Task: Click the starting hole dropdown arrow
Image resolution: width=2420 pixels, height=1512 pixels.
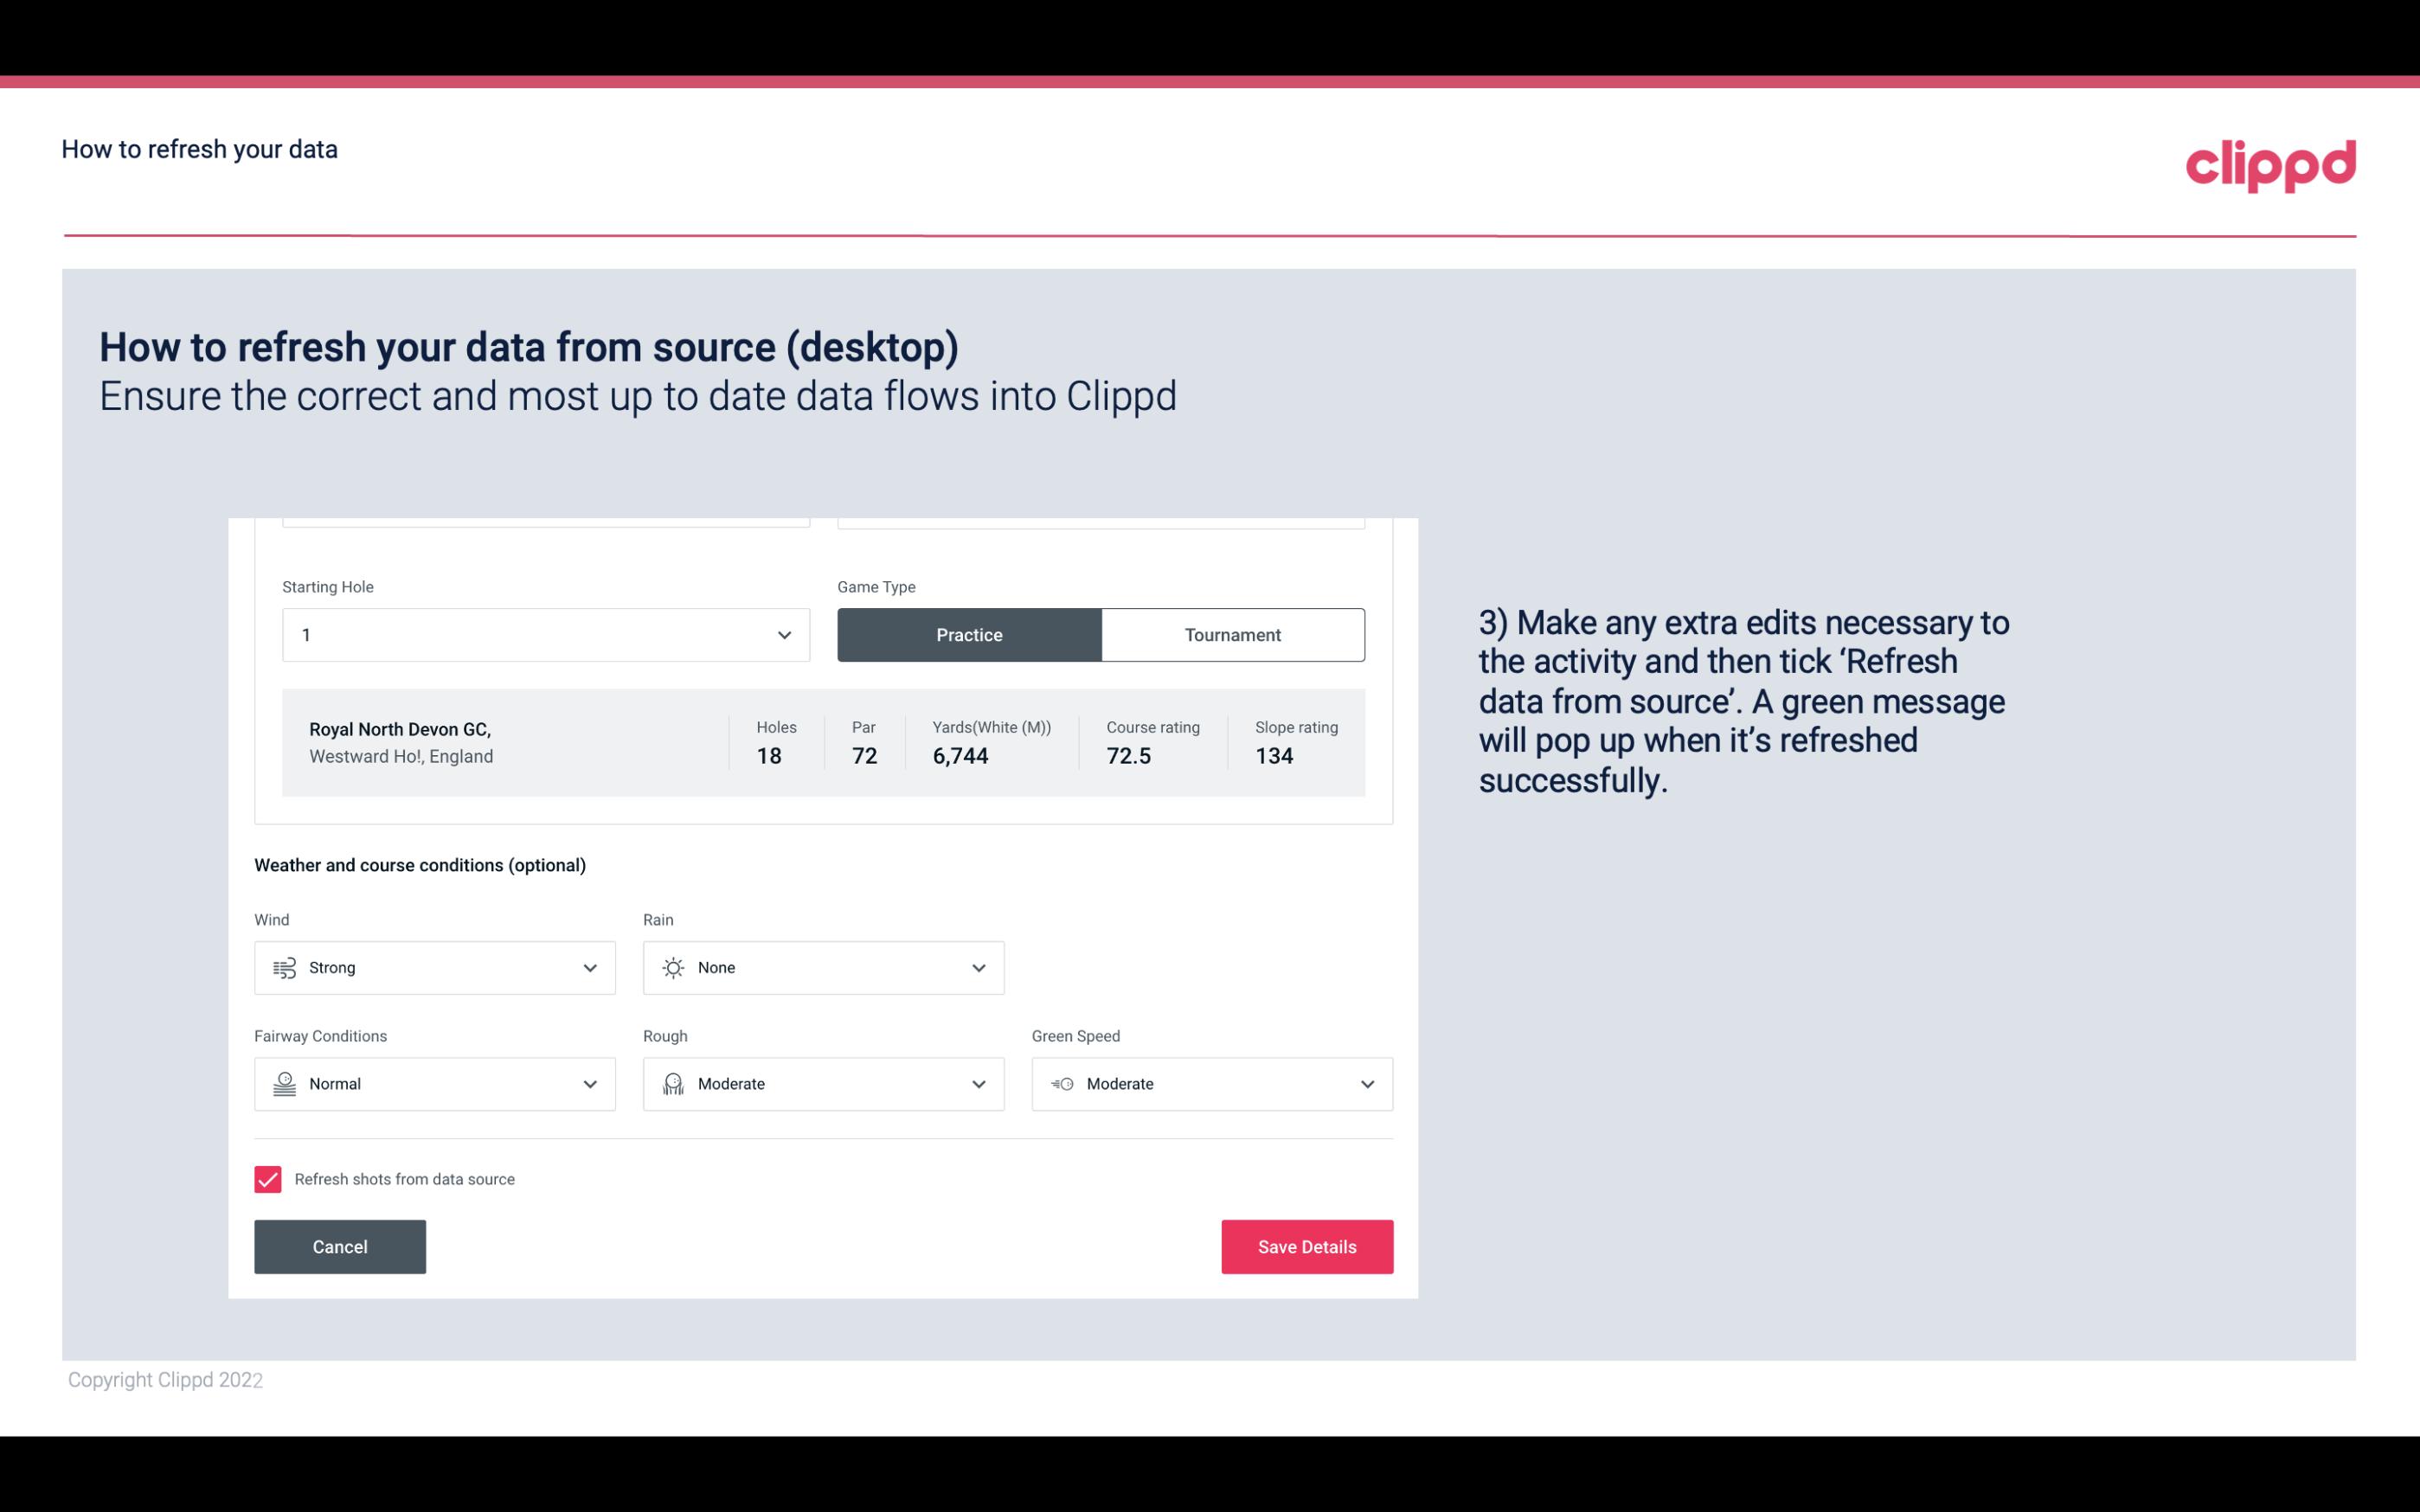Action: click(784, 634)
